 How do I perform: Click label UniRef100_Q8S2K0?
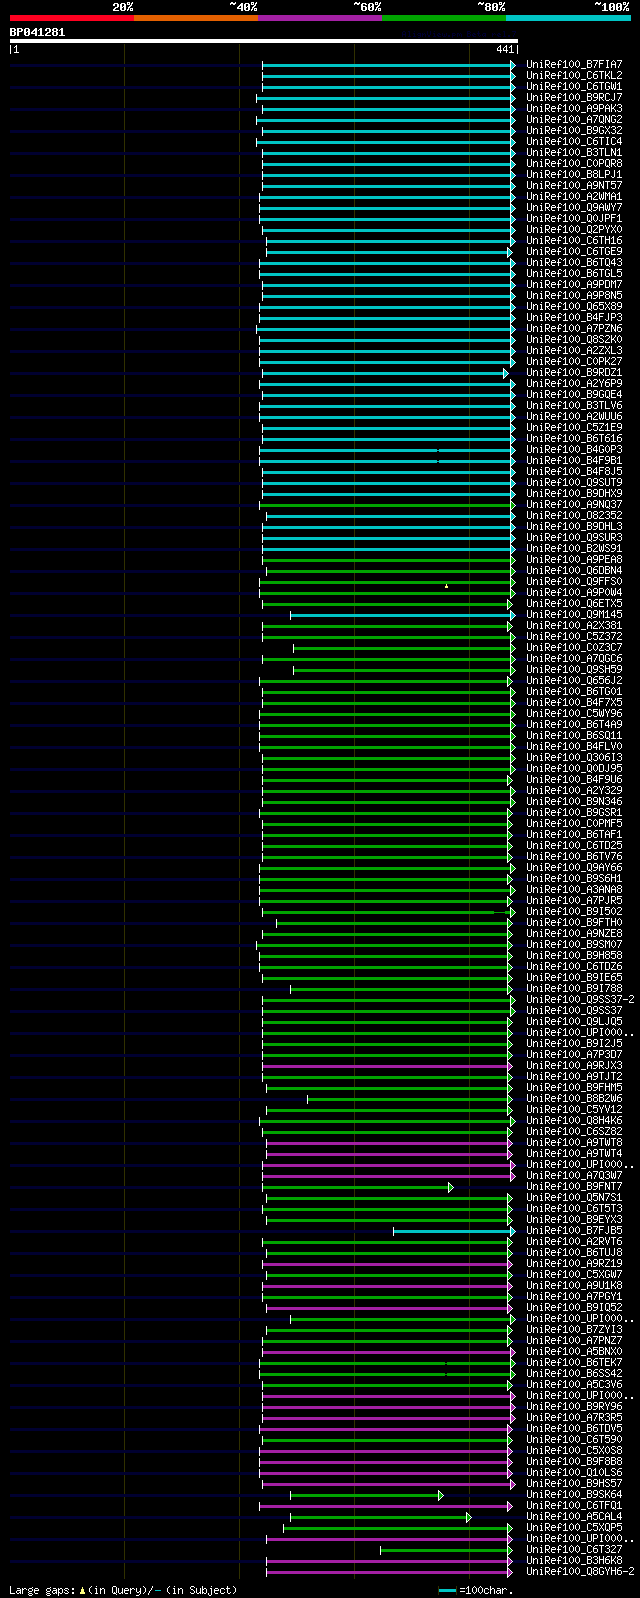(x=574, y=339)
